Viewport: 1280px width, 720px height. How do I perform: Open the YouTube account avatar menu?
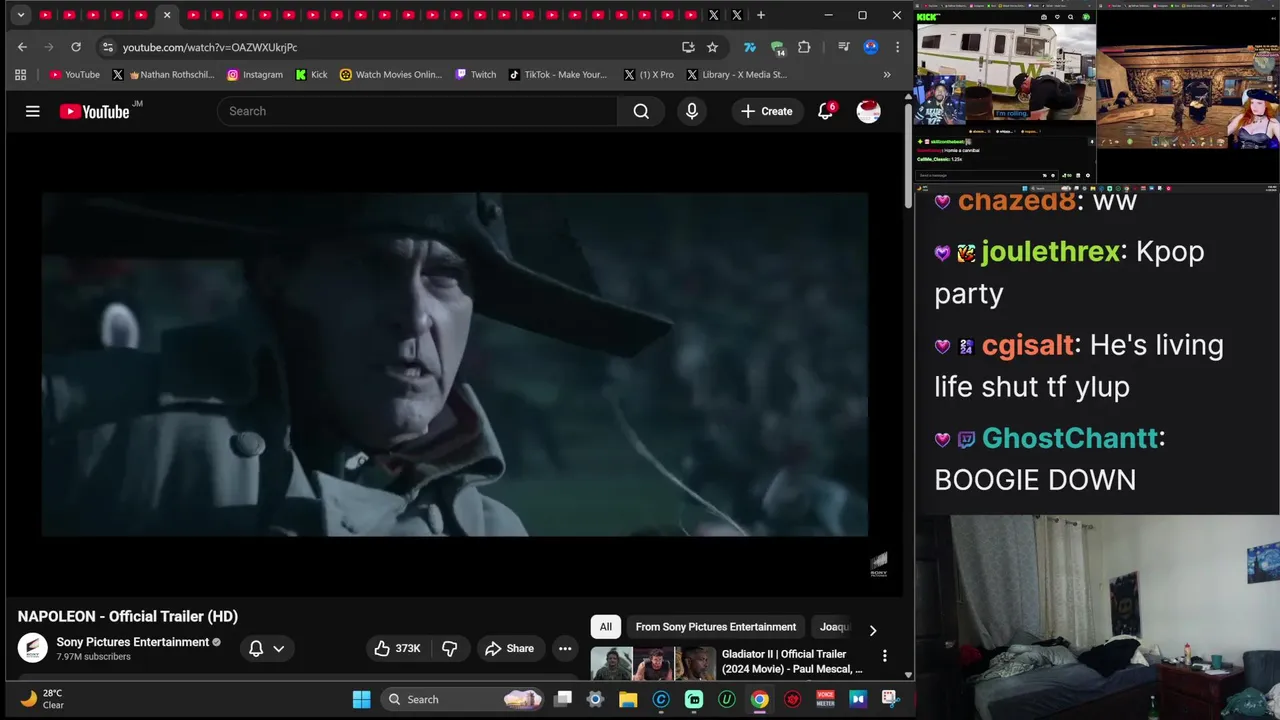868,111
